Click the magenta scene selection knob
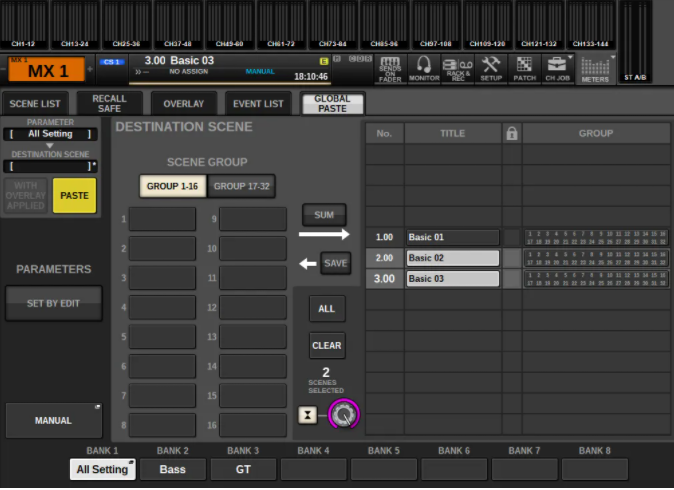The image size is (674, 490). [343, 414]
